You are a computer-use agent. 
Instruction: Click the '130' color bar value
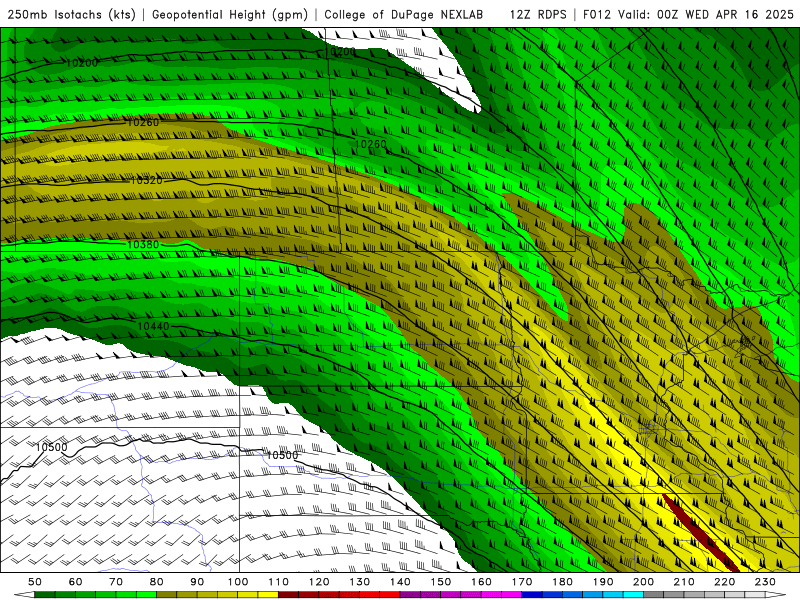point(360,582)
